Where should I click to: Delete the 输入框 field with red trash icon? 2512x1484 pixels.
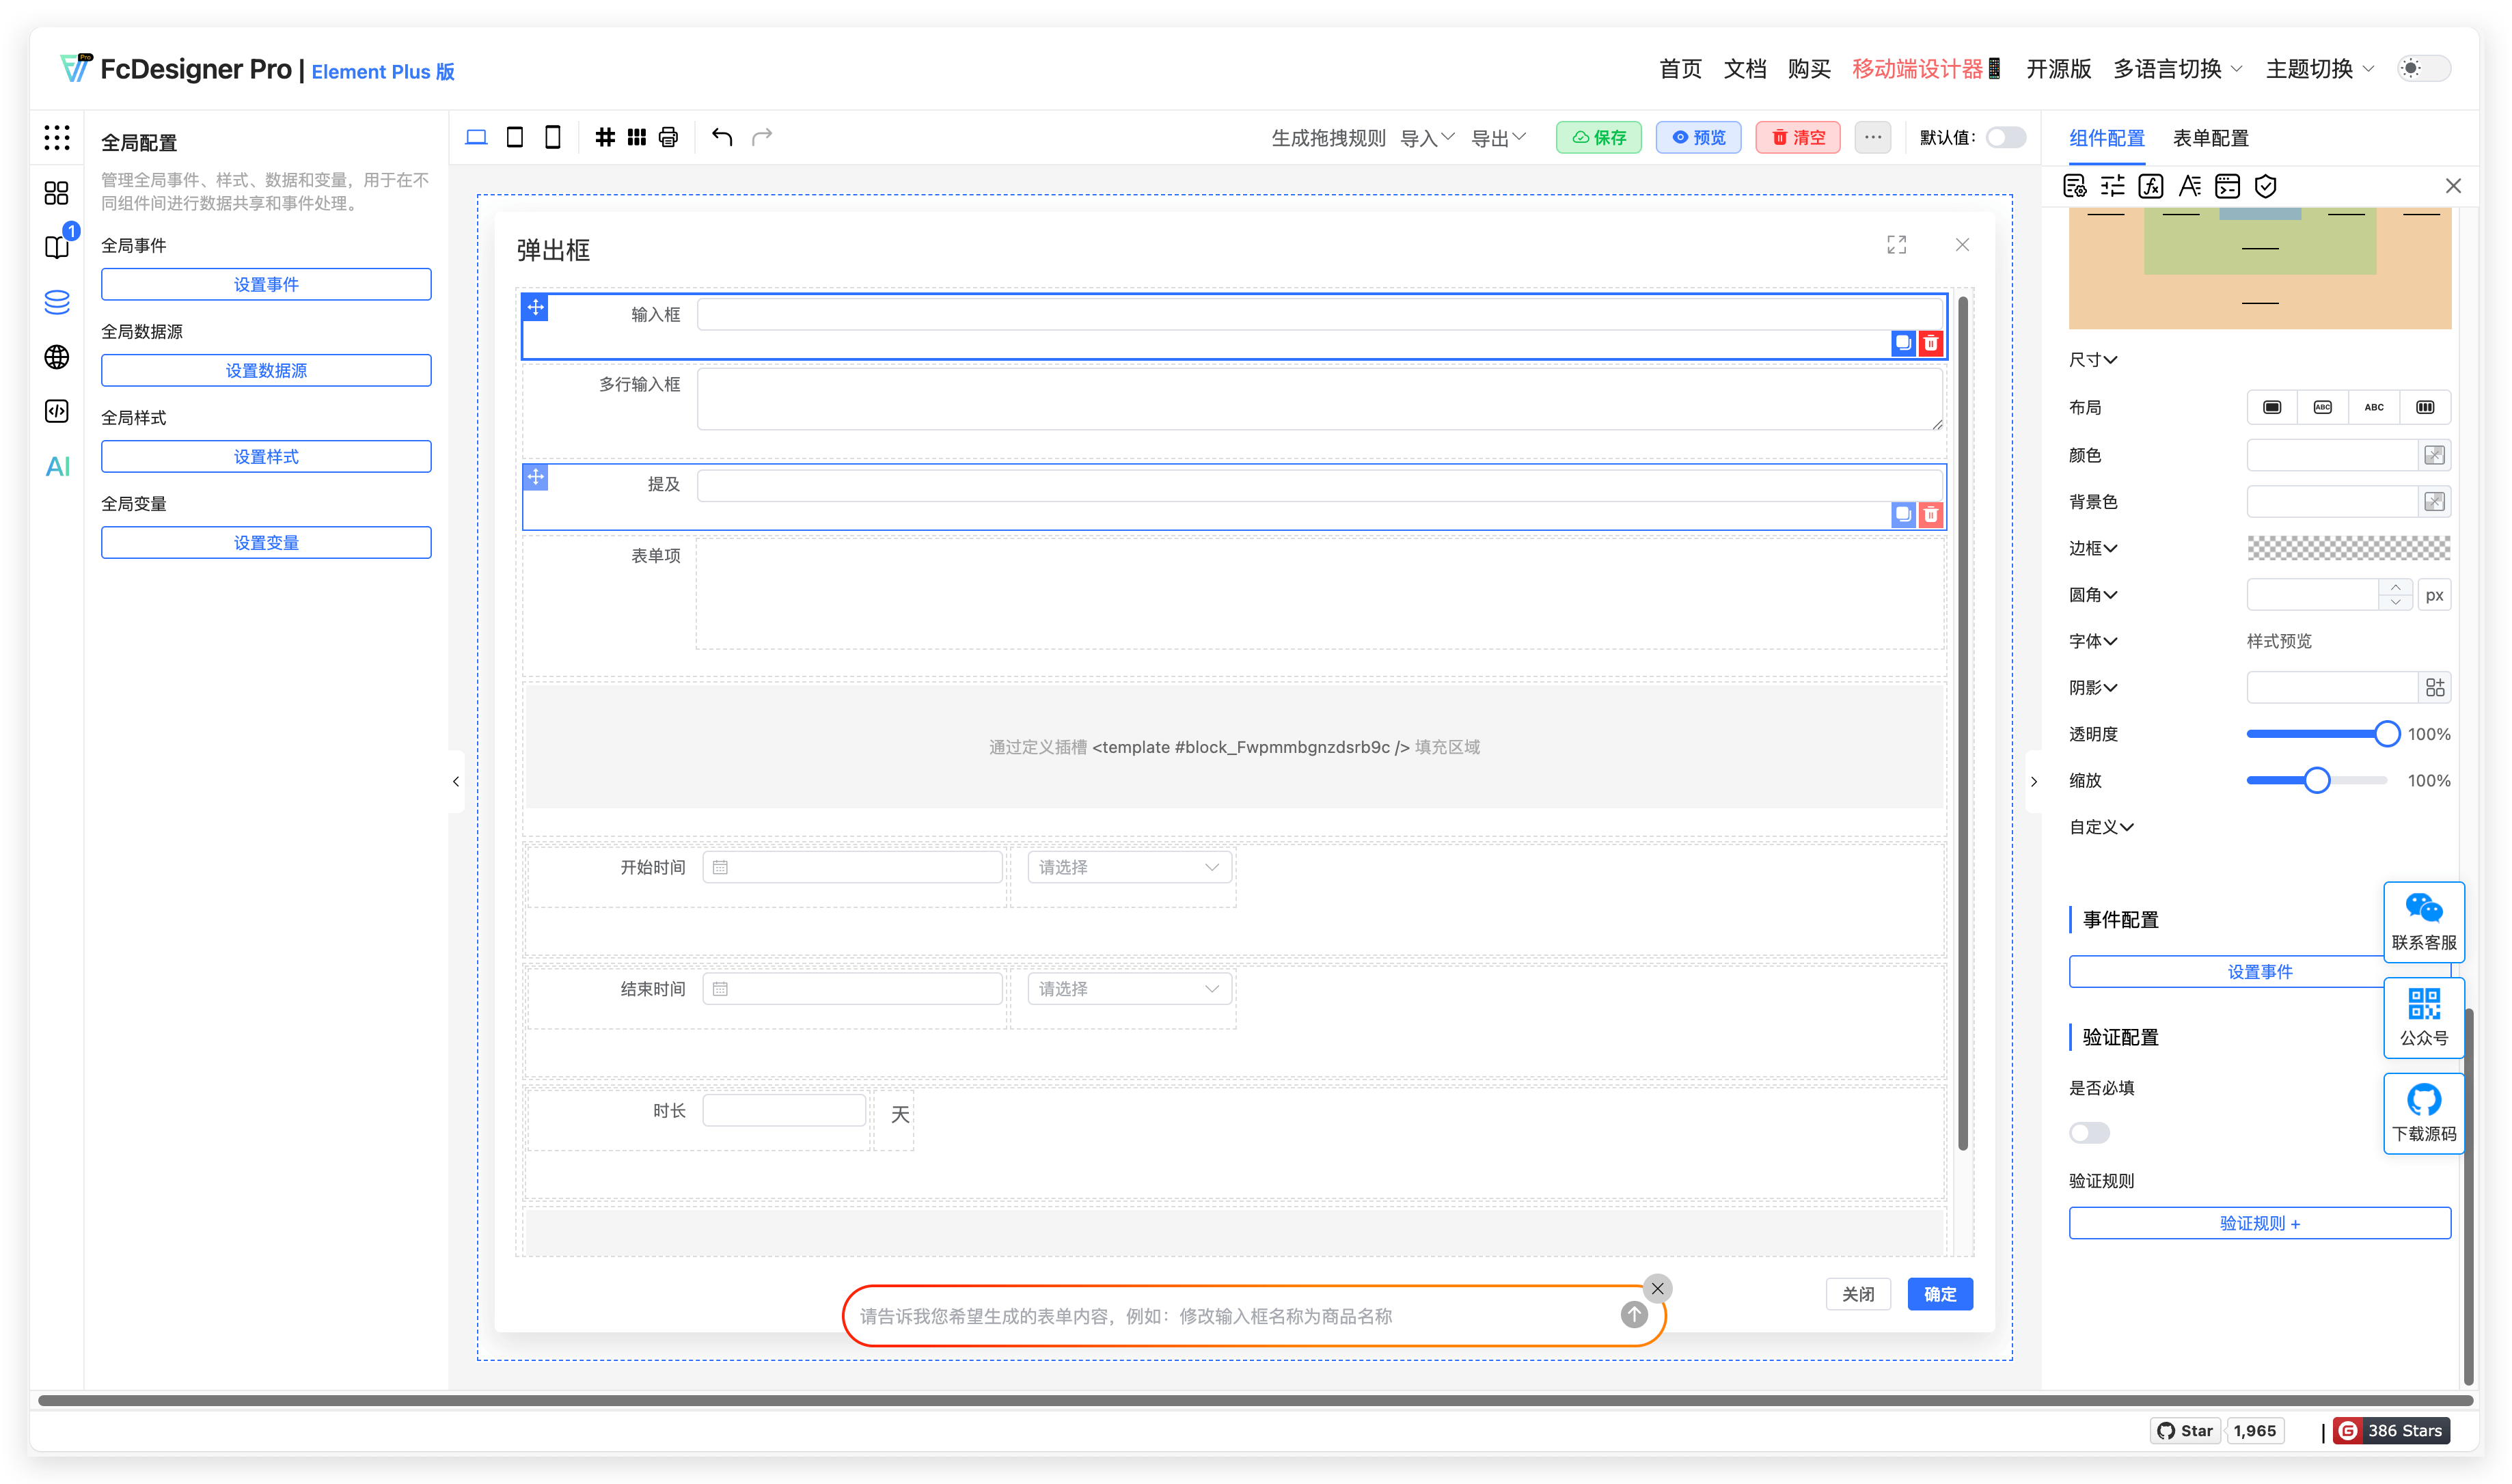(1931, 343)
